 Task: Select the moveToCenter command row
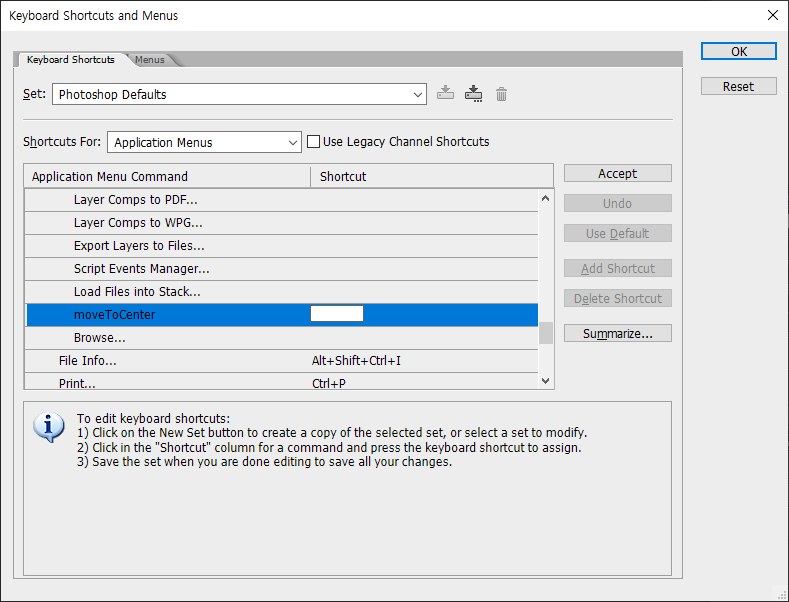tap(281, 315)
